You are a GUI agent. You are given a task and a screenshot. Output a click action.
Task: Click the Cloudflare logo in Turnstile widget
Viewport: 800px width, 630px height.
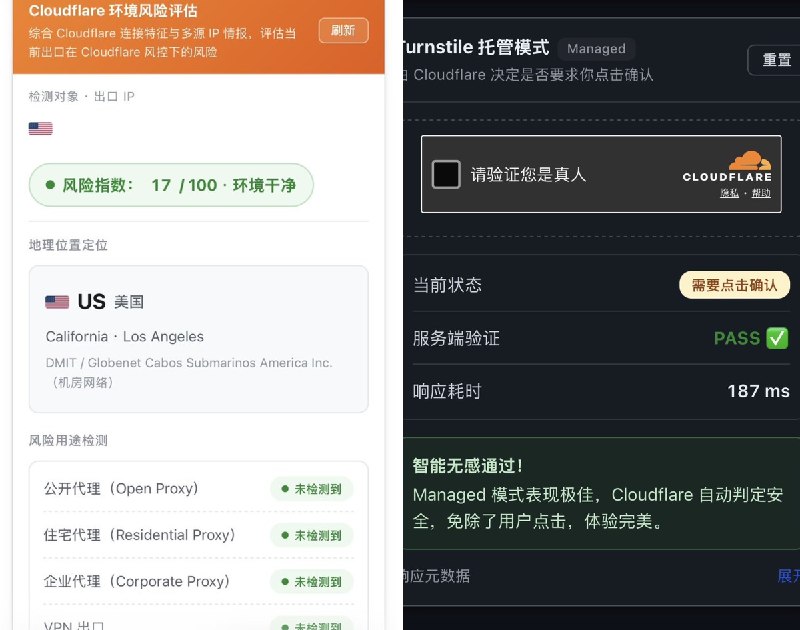tap(727, 166)
